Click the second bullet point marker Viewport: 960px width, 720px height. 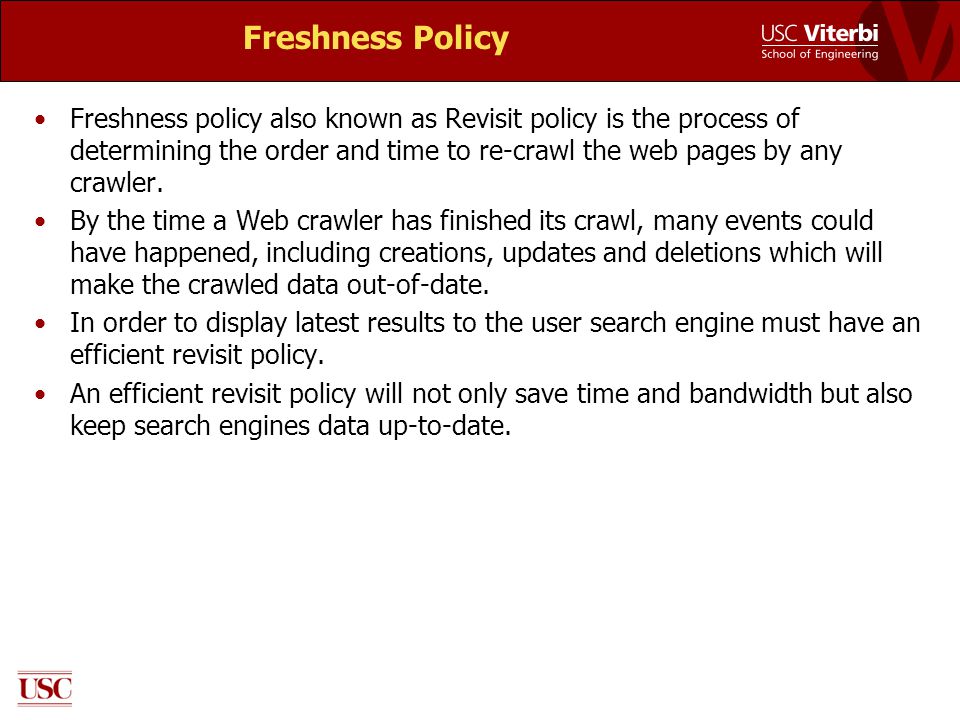[40, 222]
